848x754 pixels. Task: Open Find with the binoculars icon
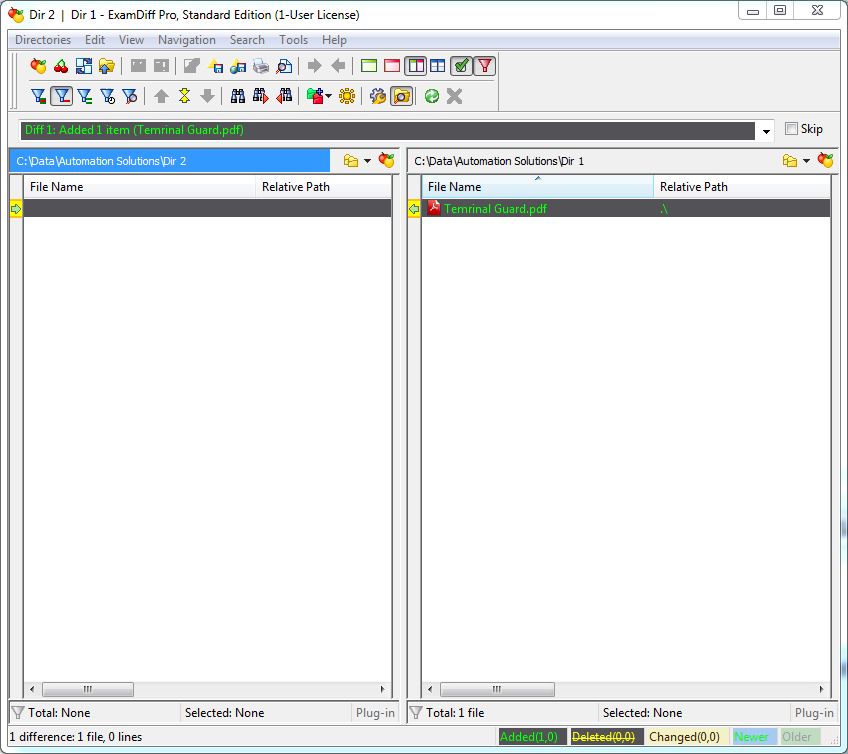point(237,96)
